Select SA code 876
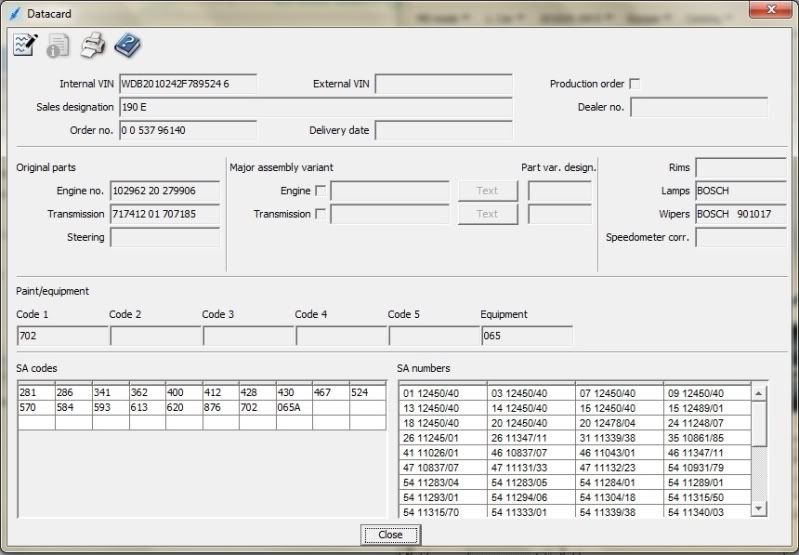The image size is (799, 555). click(221, 407)
